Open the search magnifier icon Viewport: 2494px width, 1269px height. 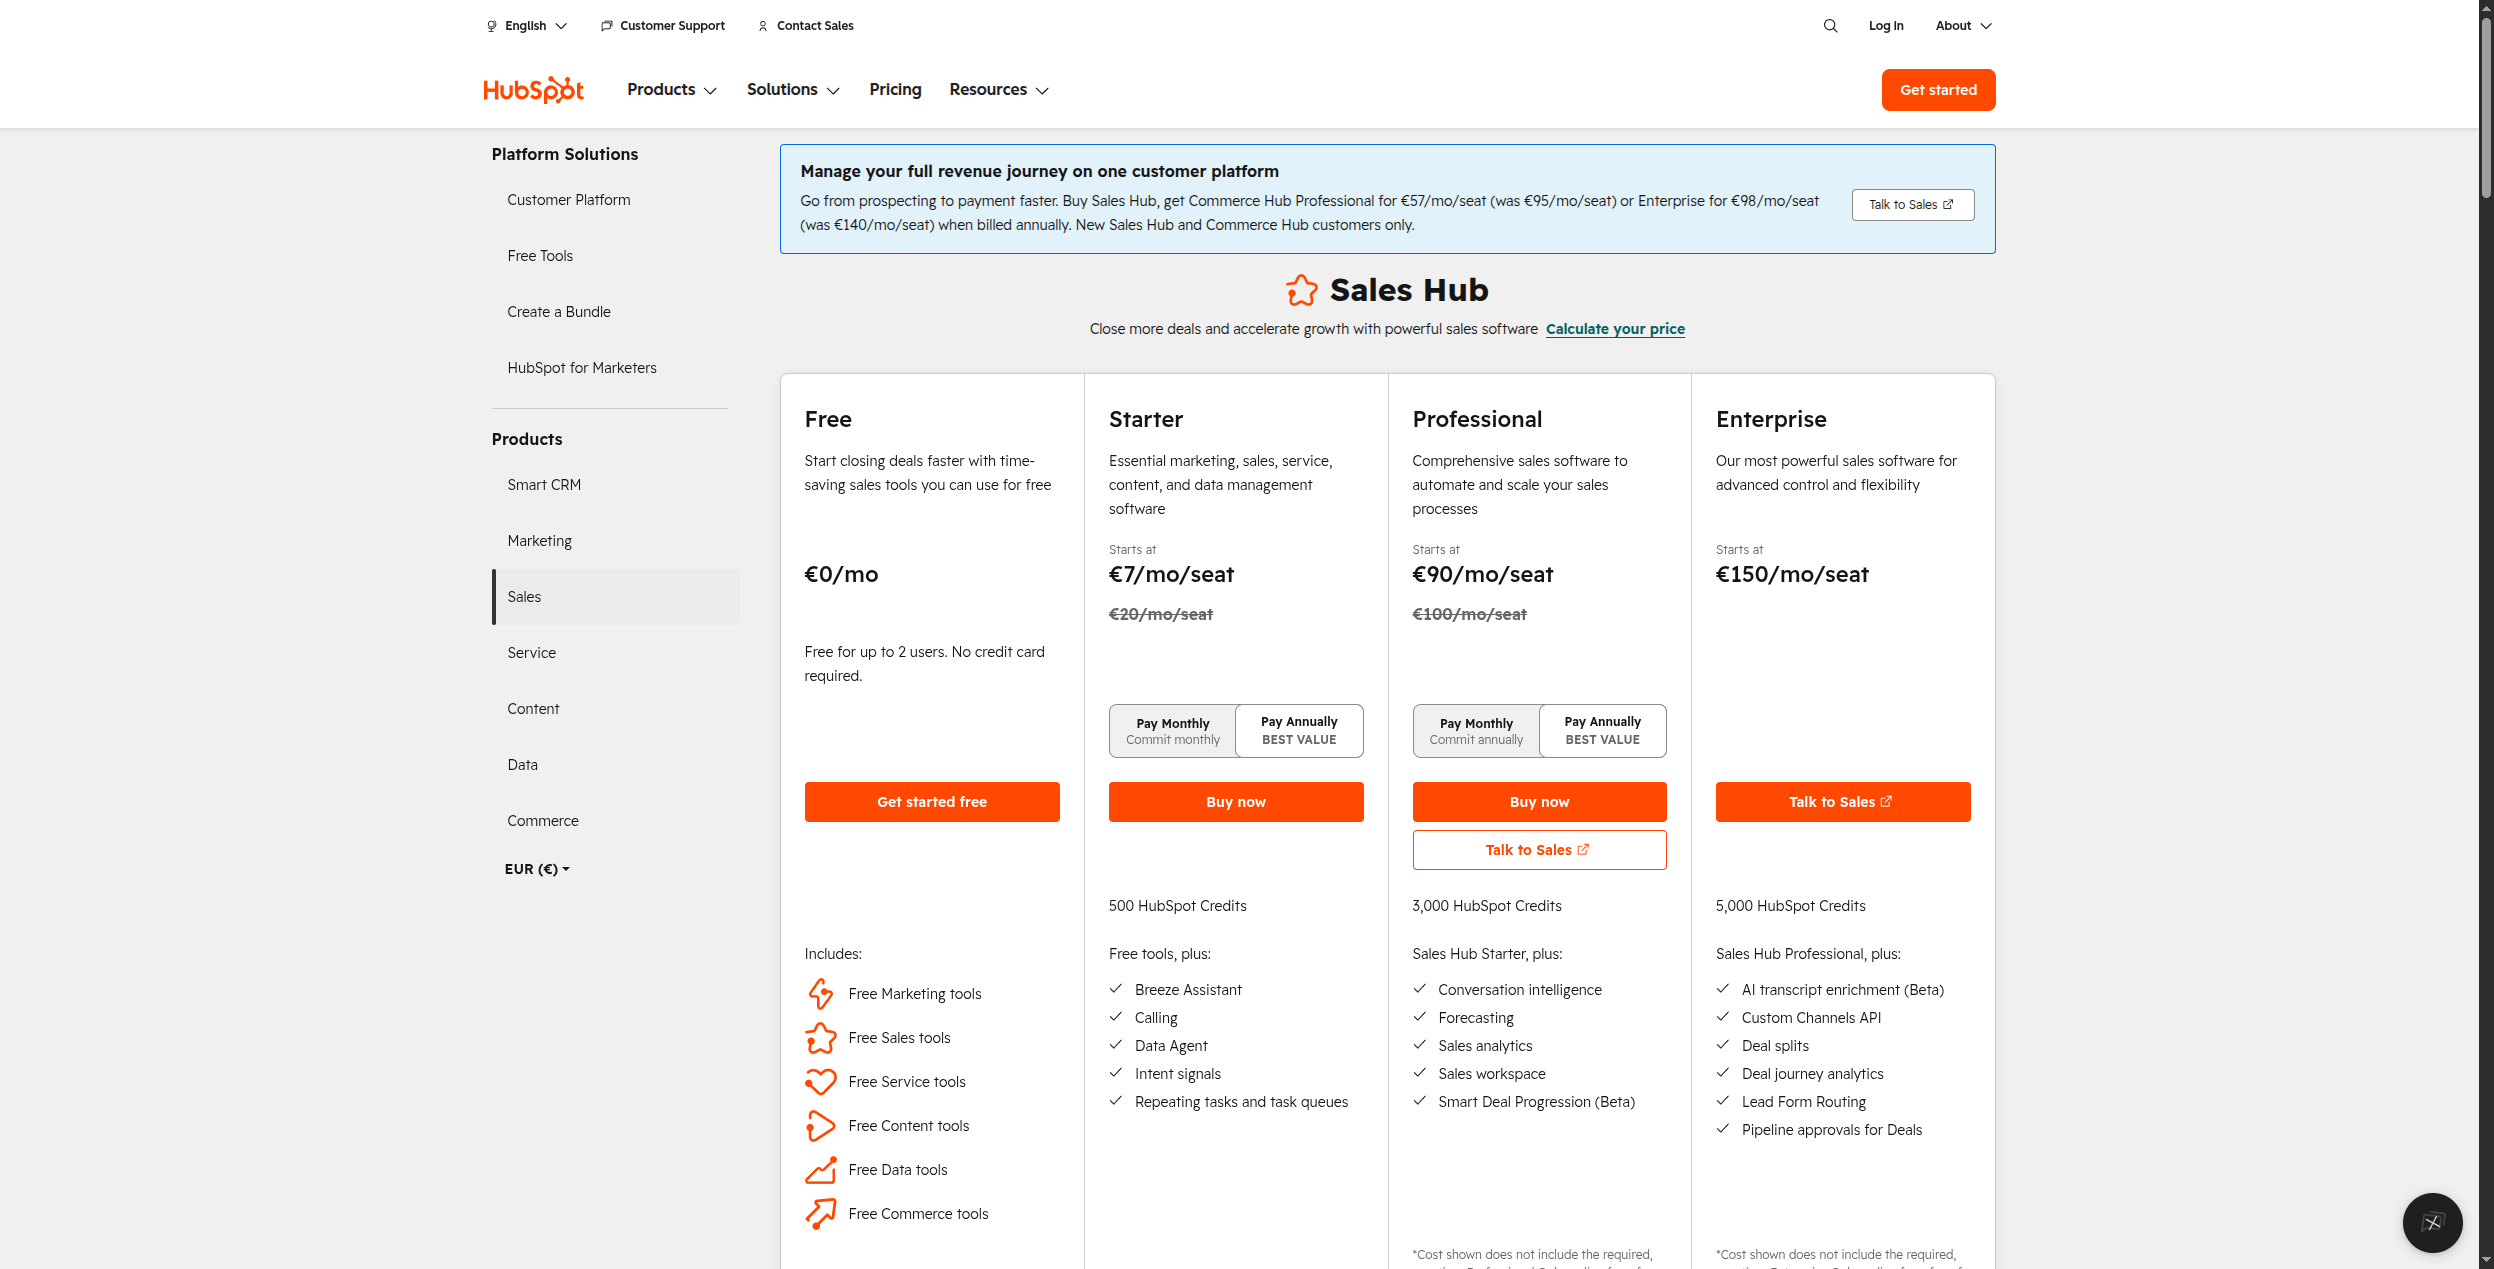(x=1830, y=26)
